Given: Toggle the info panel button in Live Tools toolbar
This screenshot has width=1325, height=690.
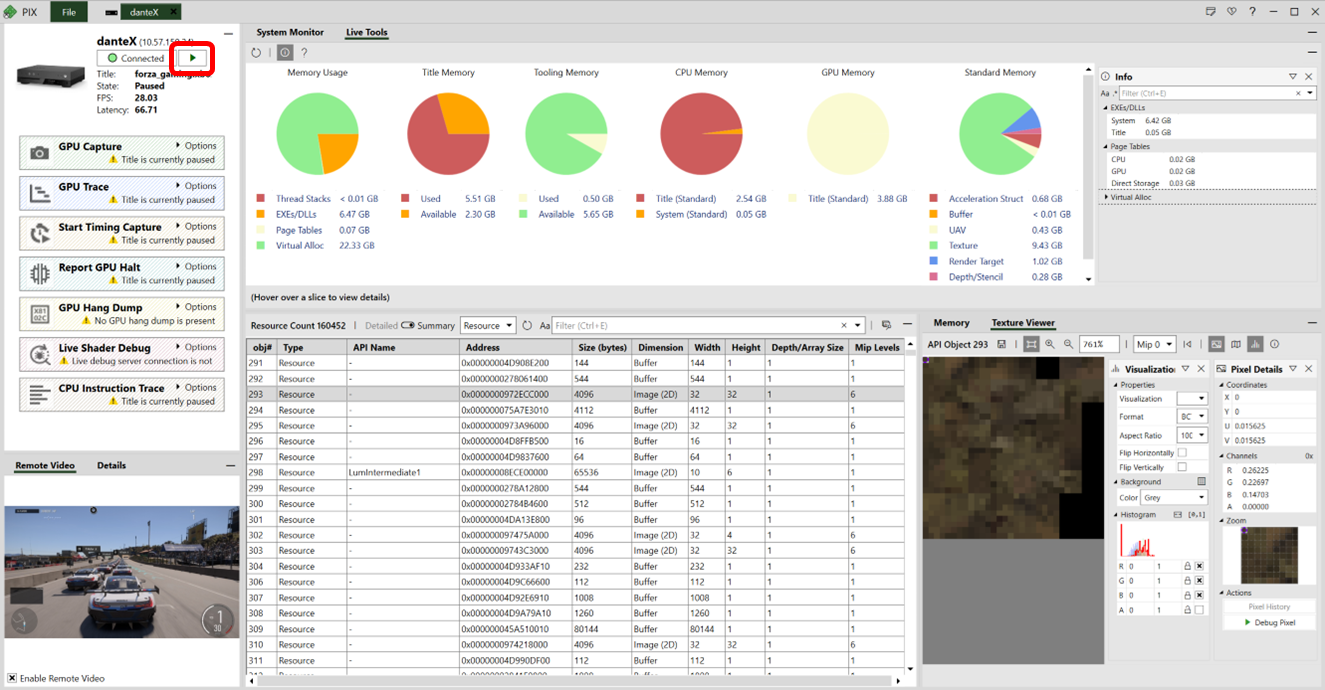Looking at the screenshot, I should click(285, 52).
